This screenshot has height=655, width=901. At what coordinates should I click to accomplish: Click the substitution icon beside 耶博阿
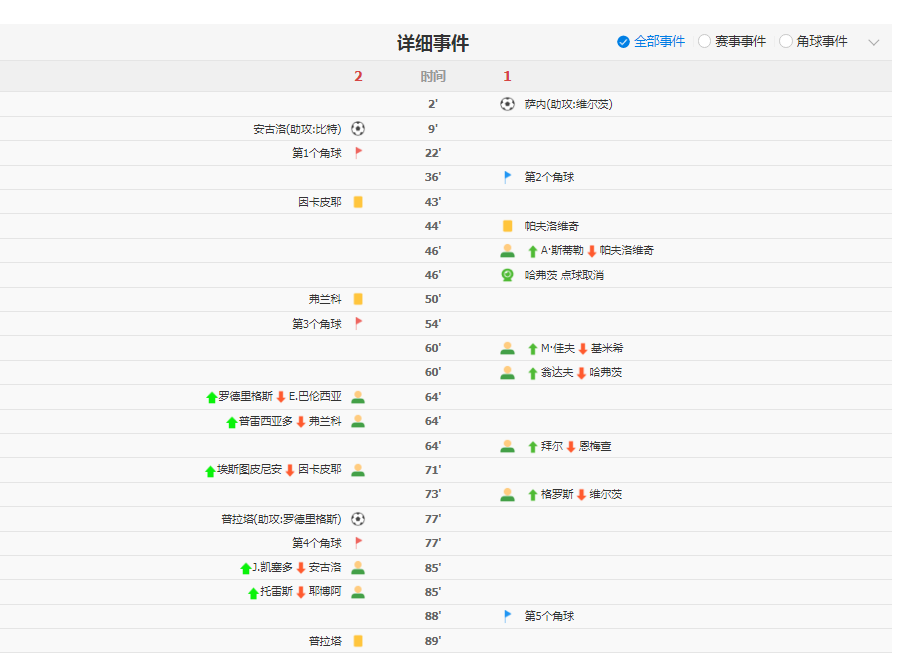click(358, 592)
